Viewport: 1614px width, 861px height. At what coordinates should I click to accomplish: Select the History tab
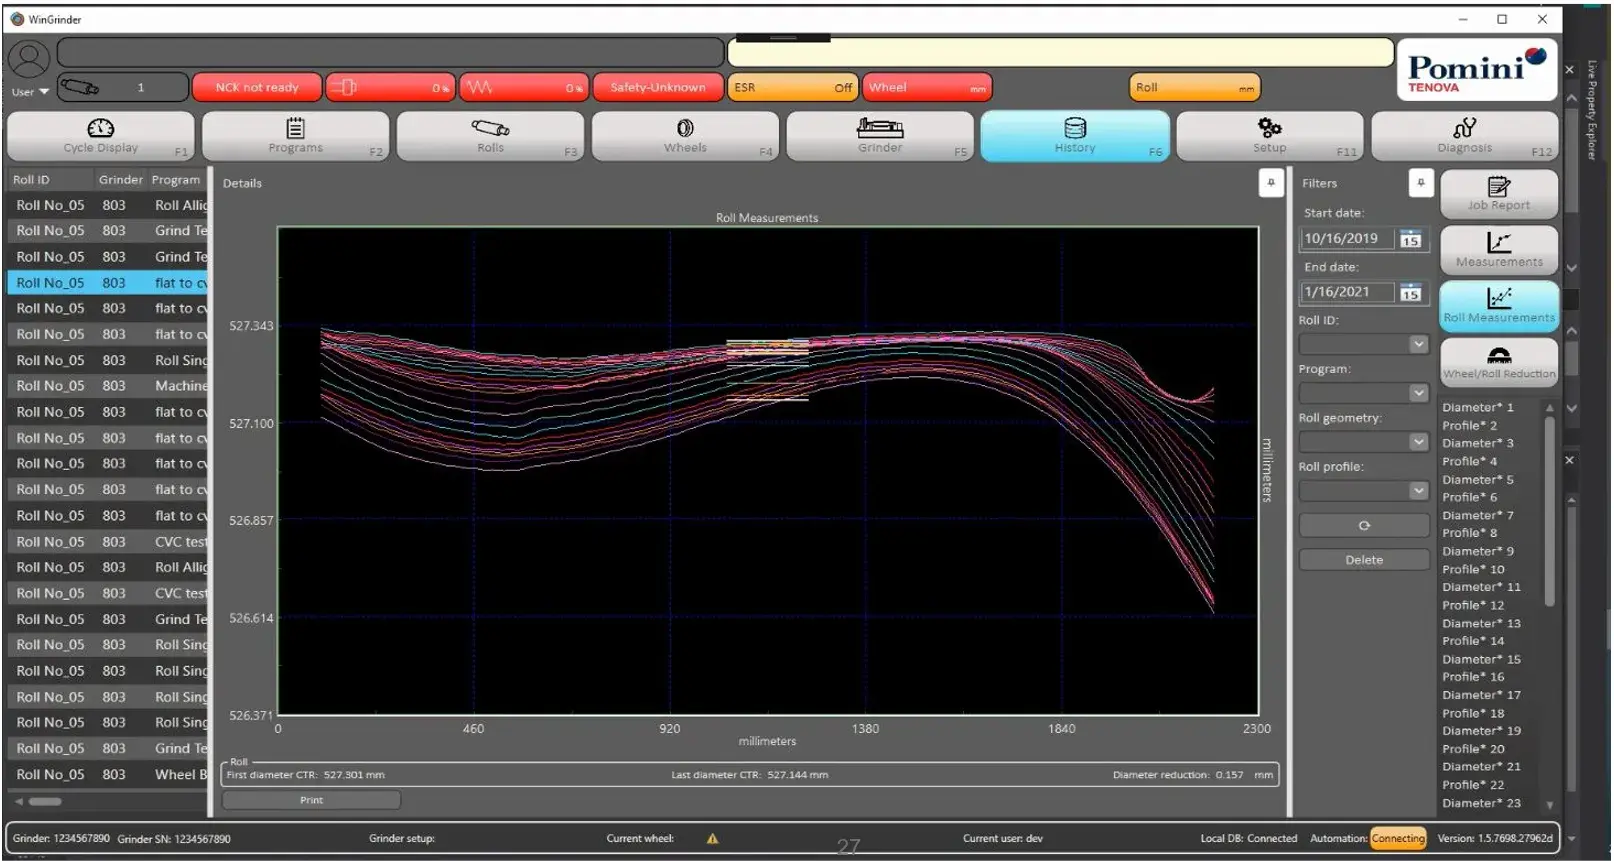(x=1075, y=136)
